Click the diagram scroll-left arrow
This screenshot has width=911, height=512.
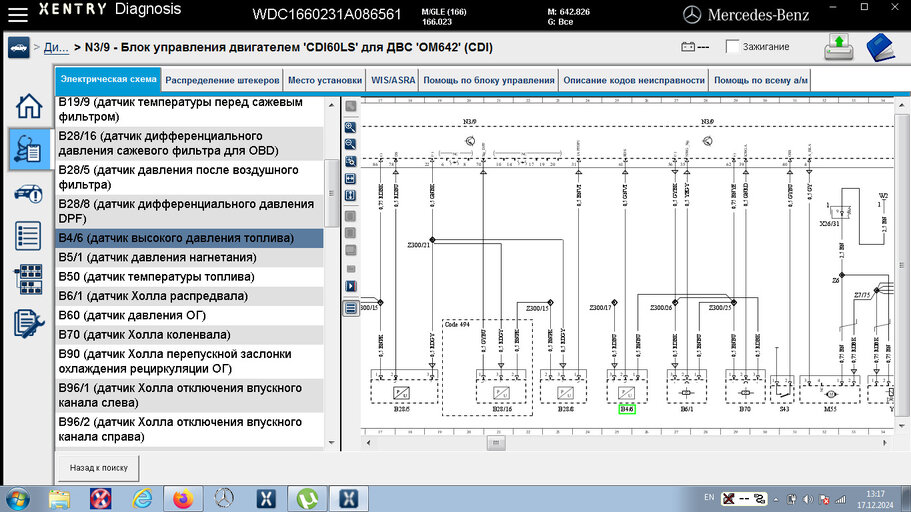(368, 443)
